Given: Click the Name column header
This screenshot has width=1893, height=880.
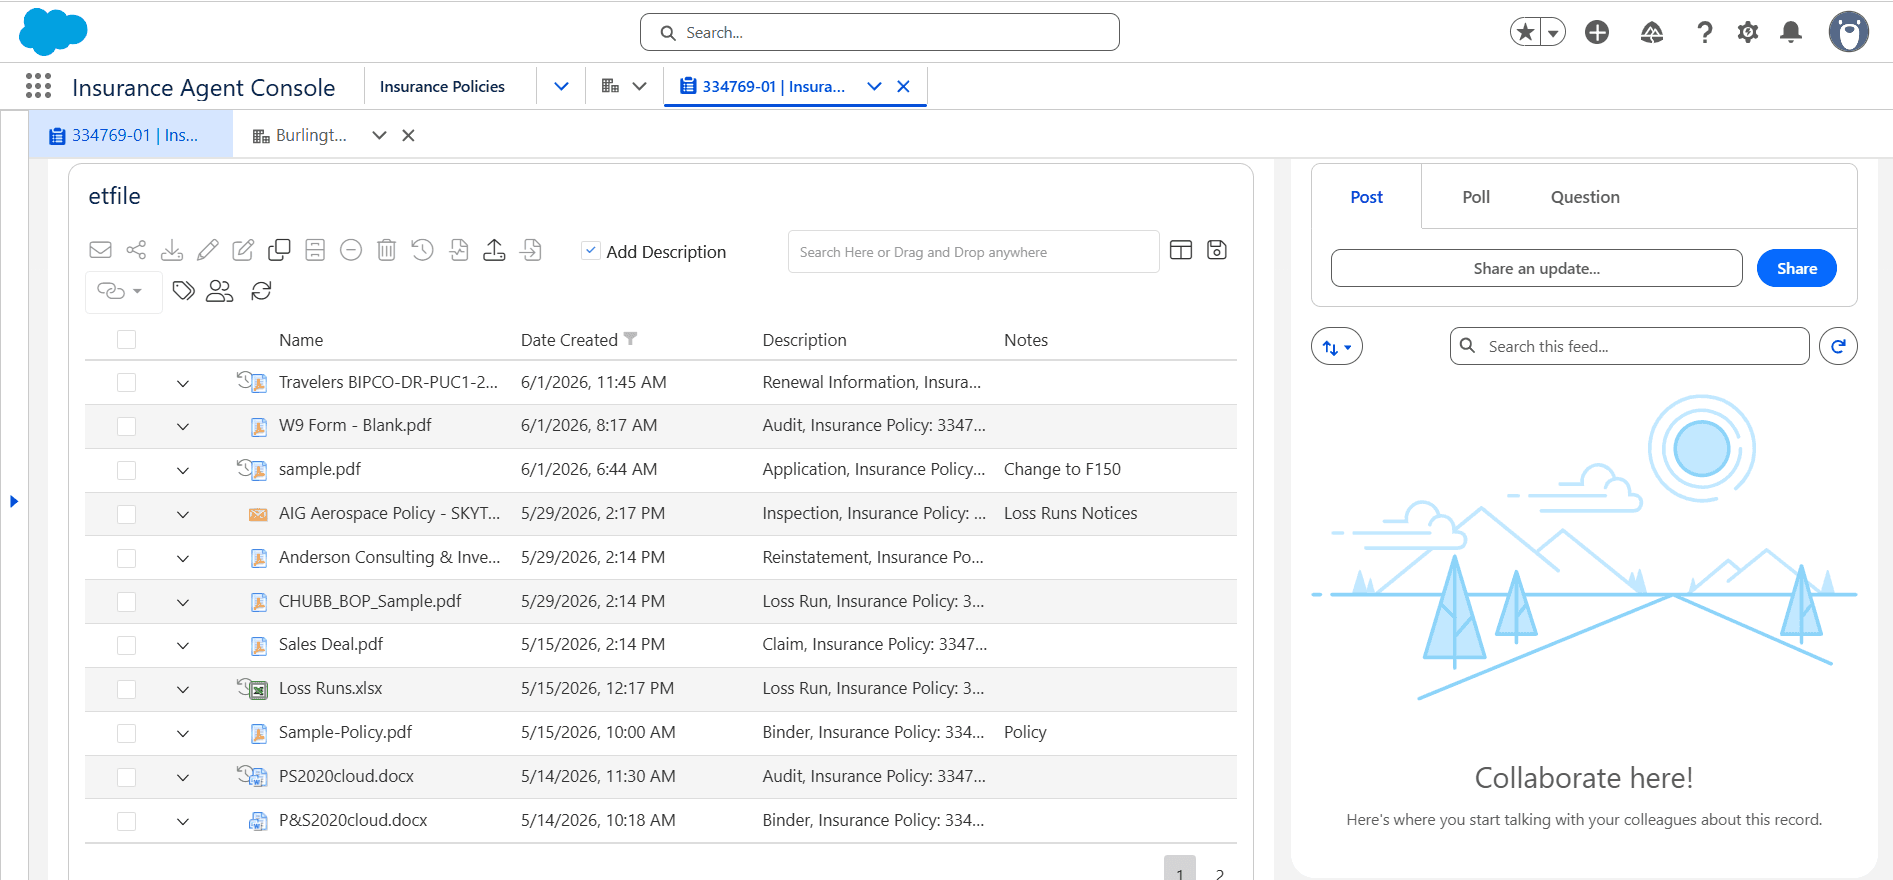Looking at the screenshot, I should pyautogui.click(x=301, y=340).
